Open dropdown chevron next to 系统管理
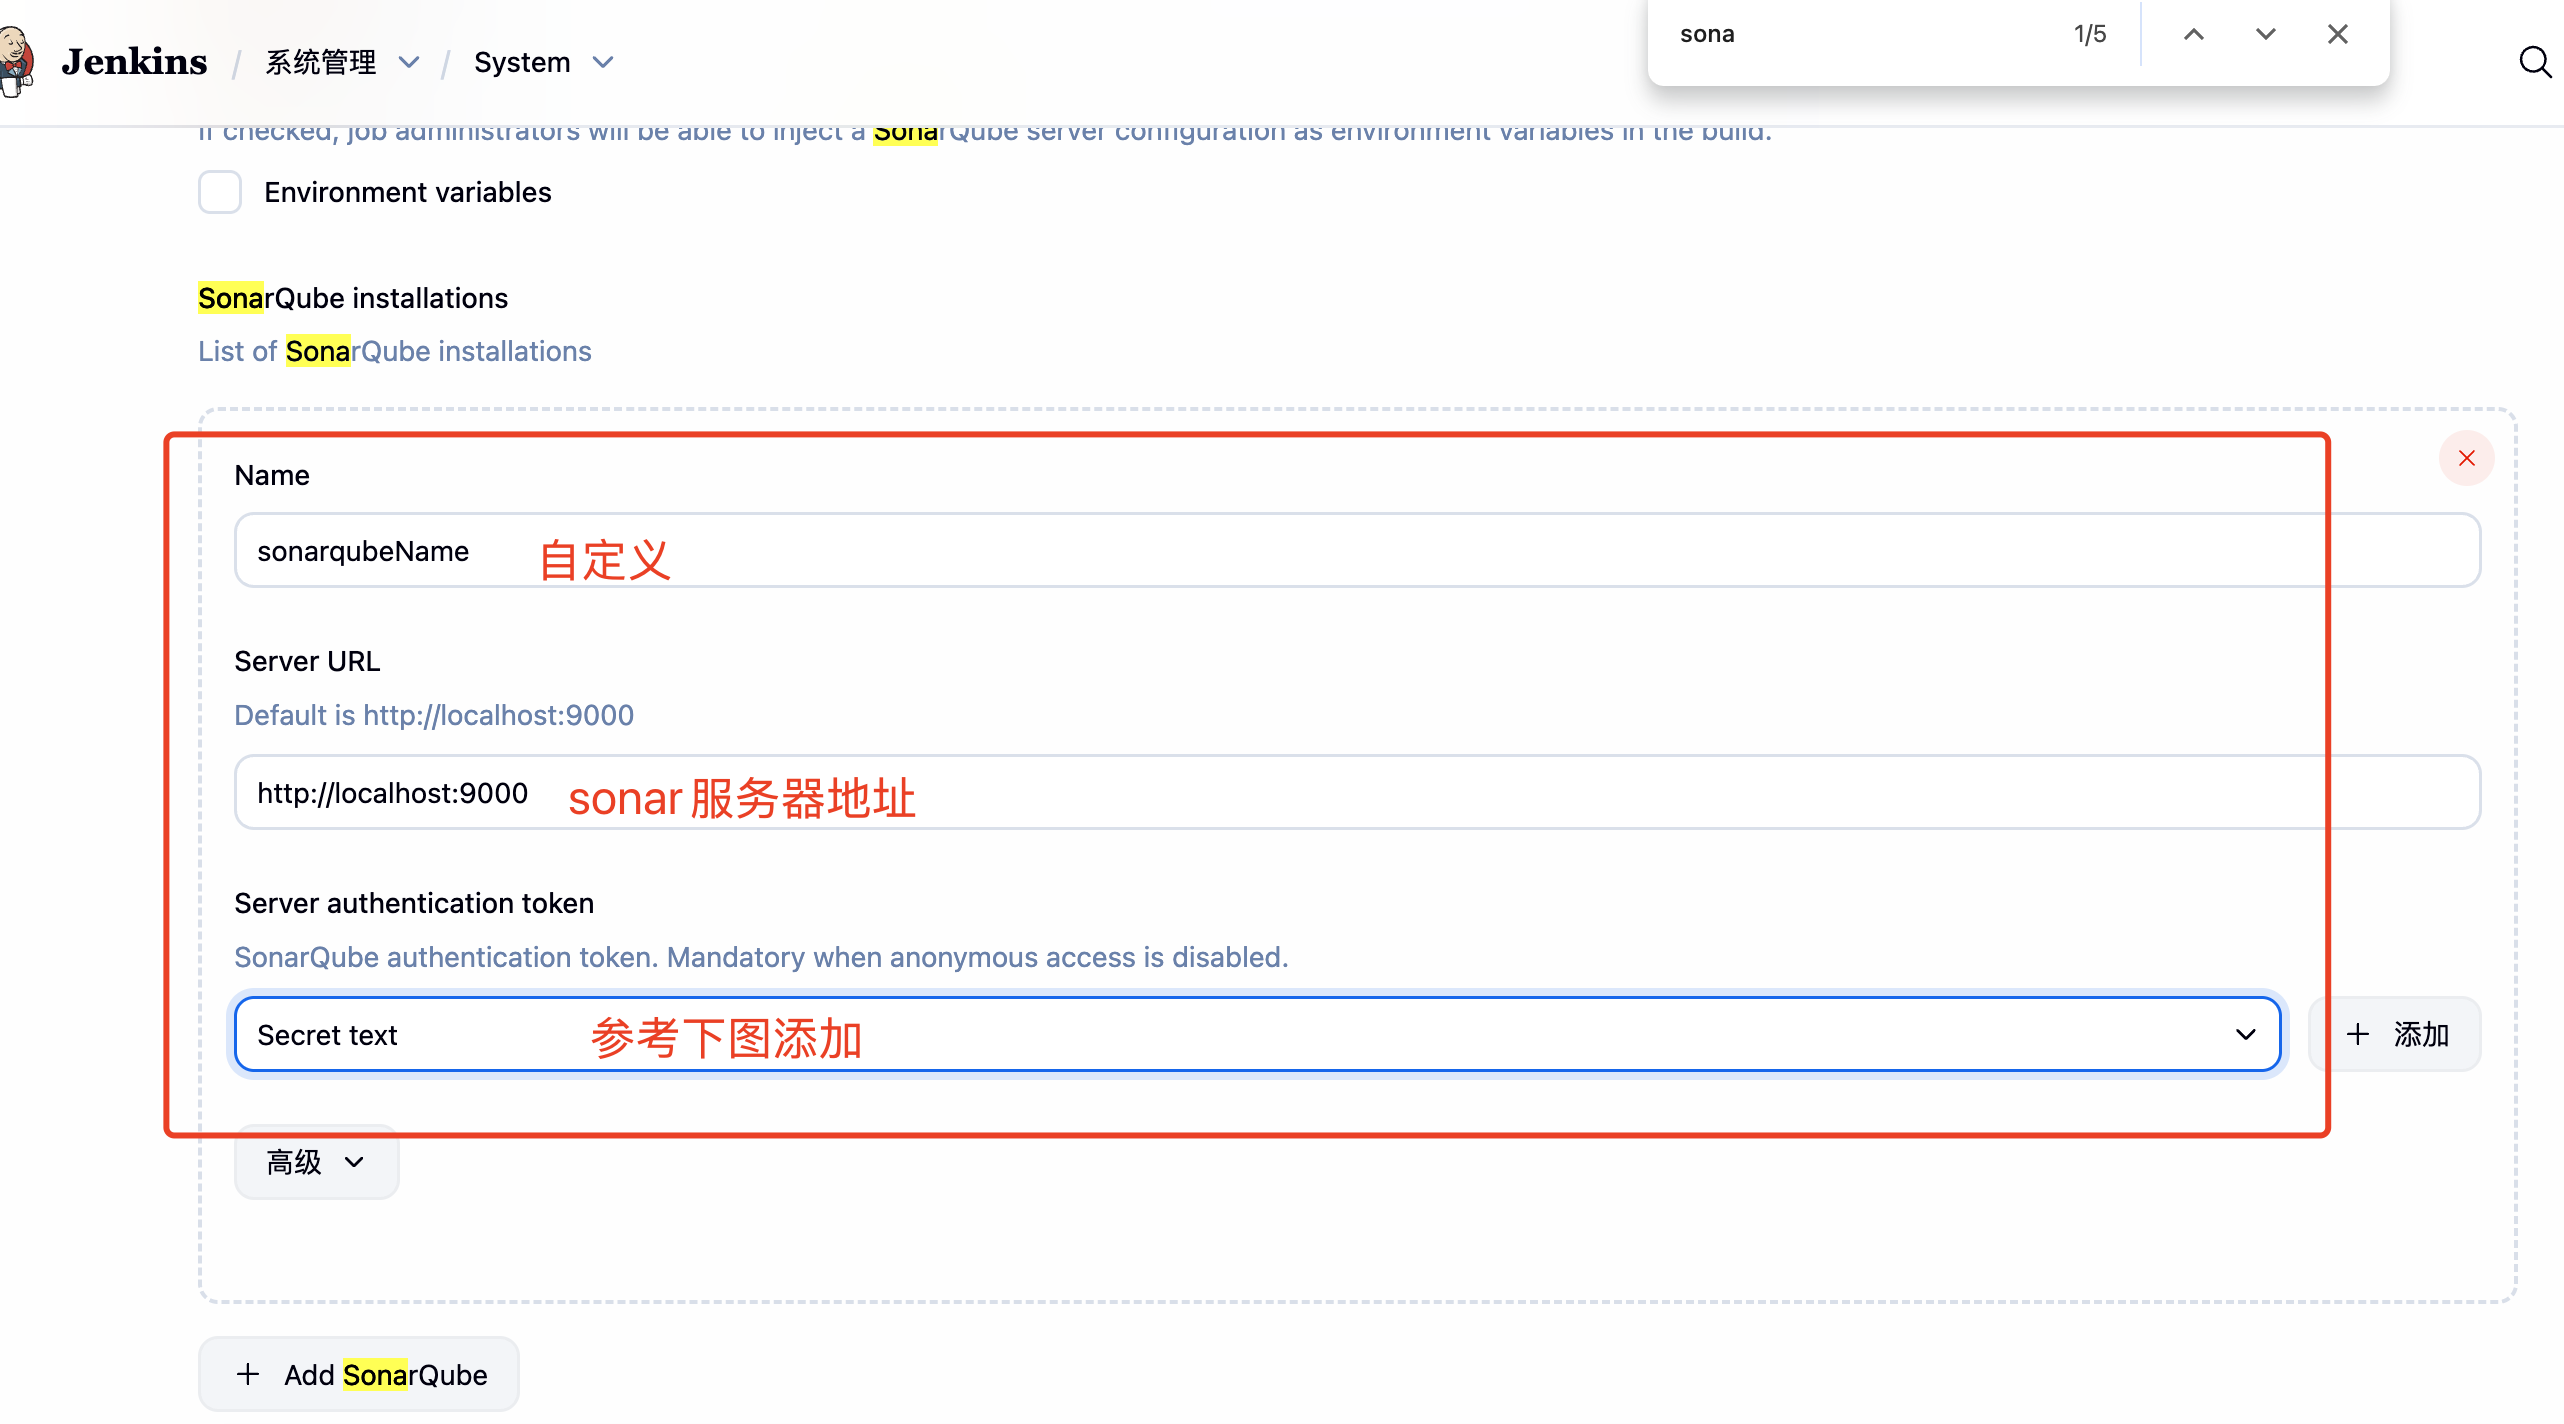2564x1424 pixels. [409, 62]
